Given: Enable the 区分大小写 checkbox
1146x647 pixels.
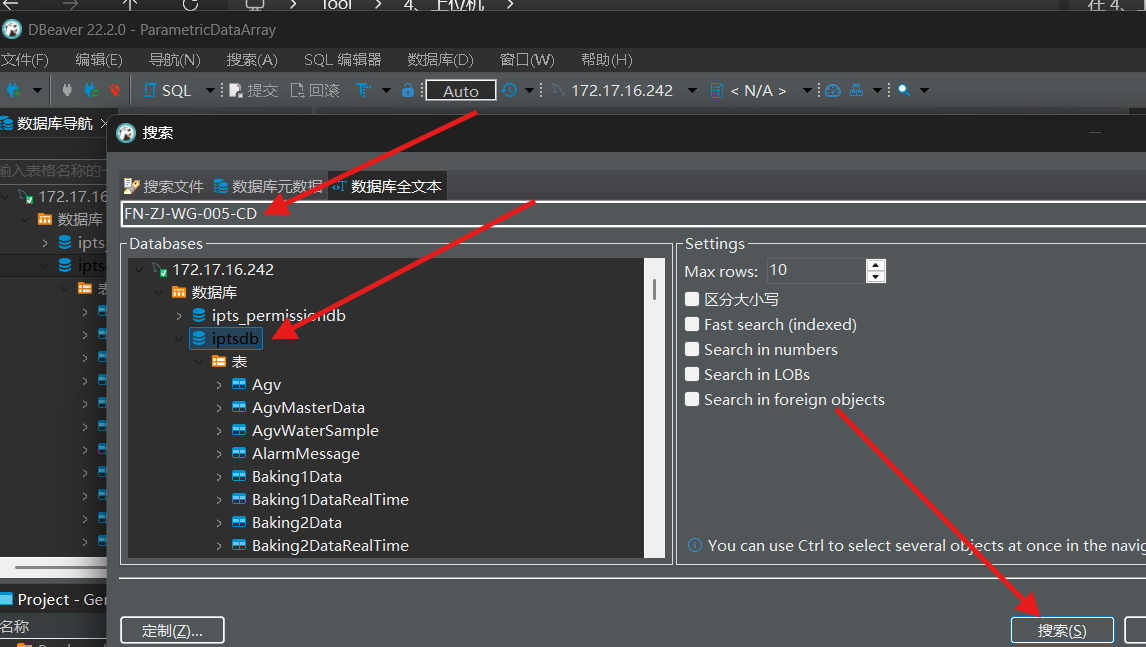Looking at the screenshot, I should (691, 299).
